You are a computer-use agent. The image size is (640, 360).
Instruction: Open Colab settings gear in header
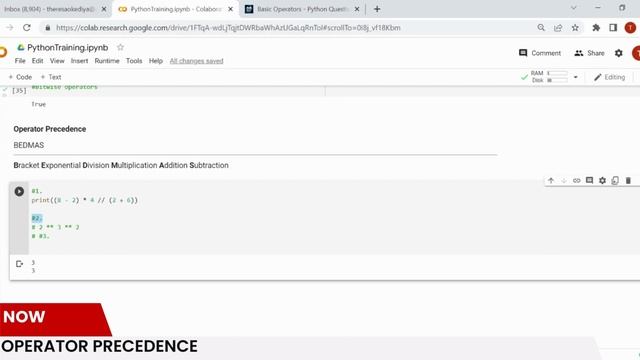pyautogui.click(x=619, y=53)
